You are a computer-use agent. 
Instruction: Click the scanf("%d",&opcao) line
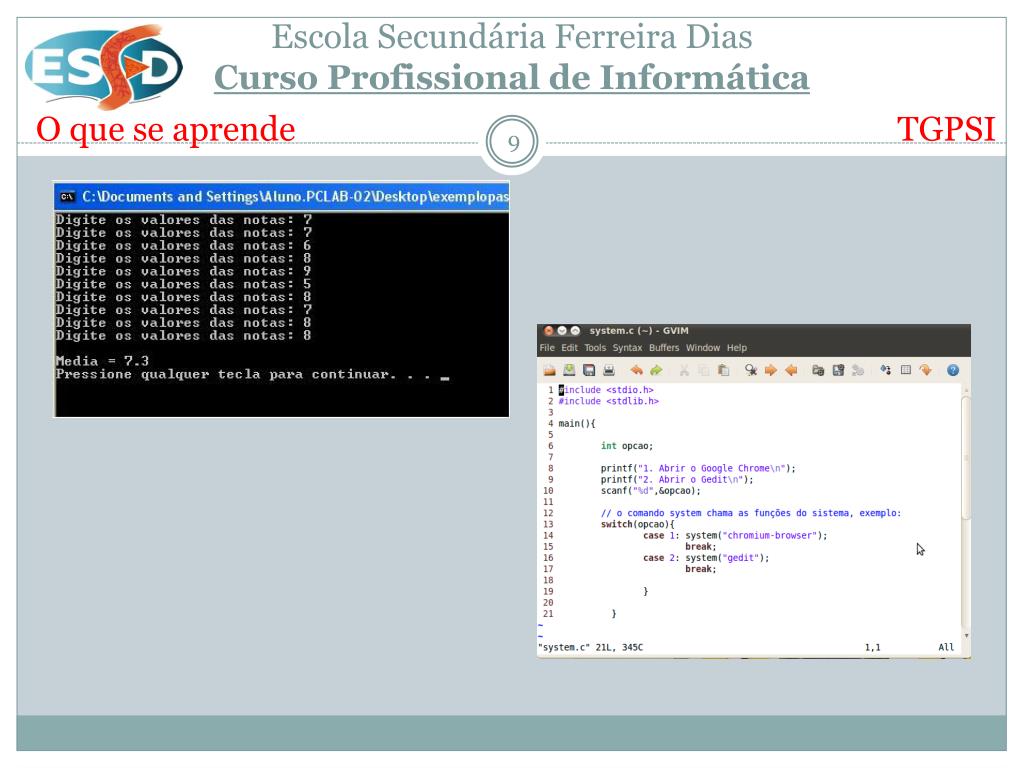click(650, 490)
